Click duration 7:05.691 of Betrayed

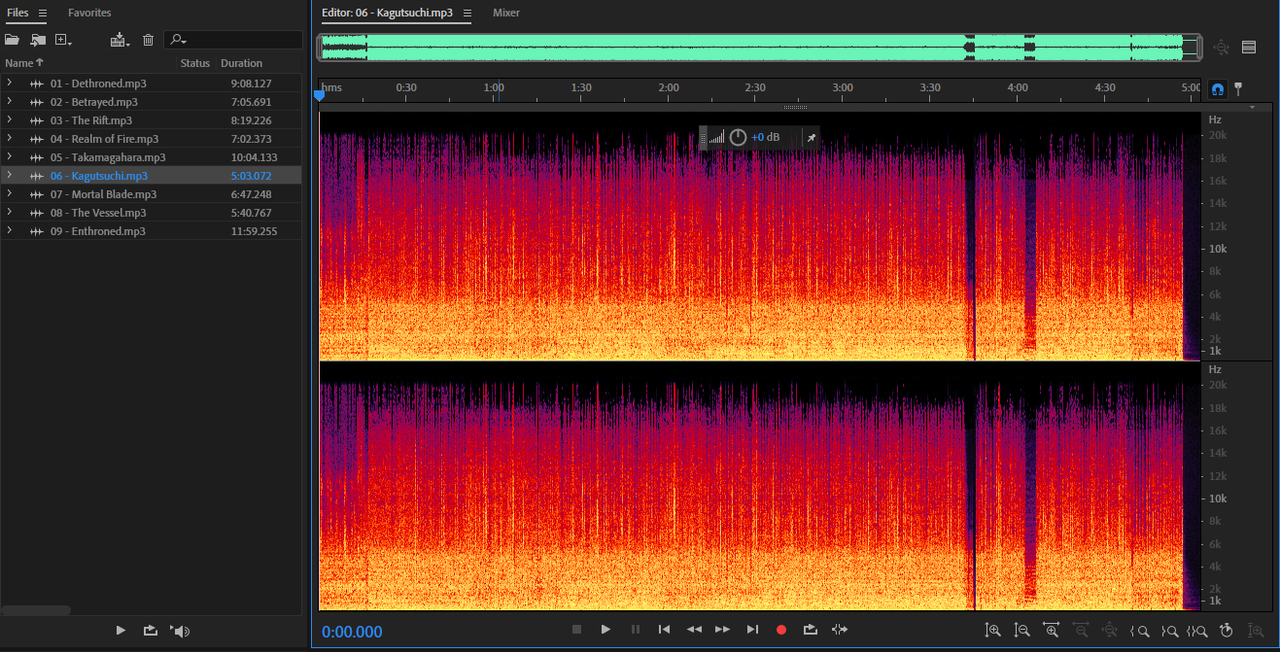[x=251, y=102]
